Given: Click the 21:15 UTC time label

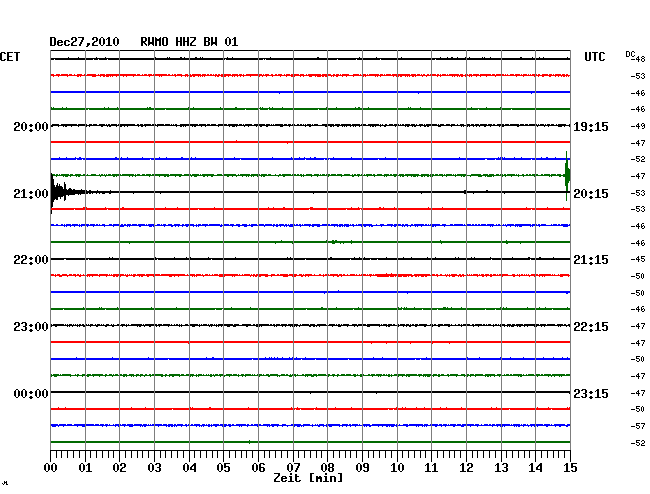Looking at the screenshot, I should tap(591, 260).
